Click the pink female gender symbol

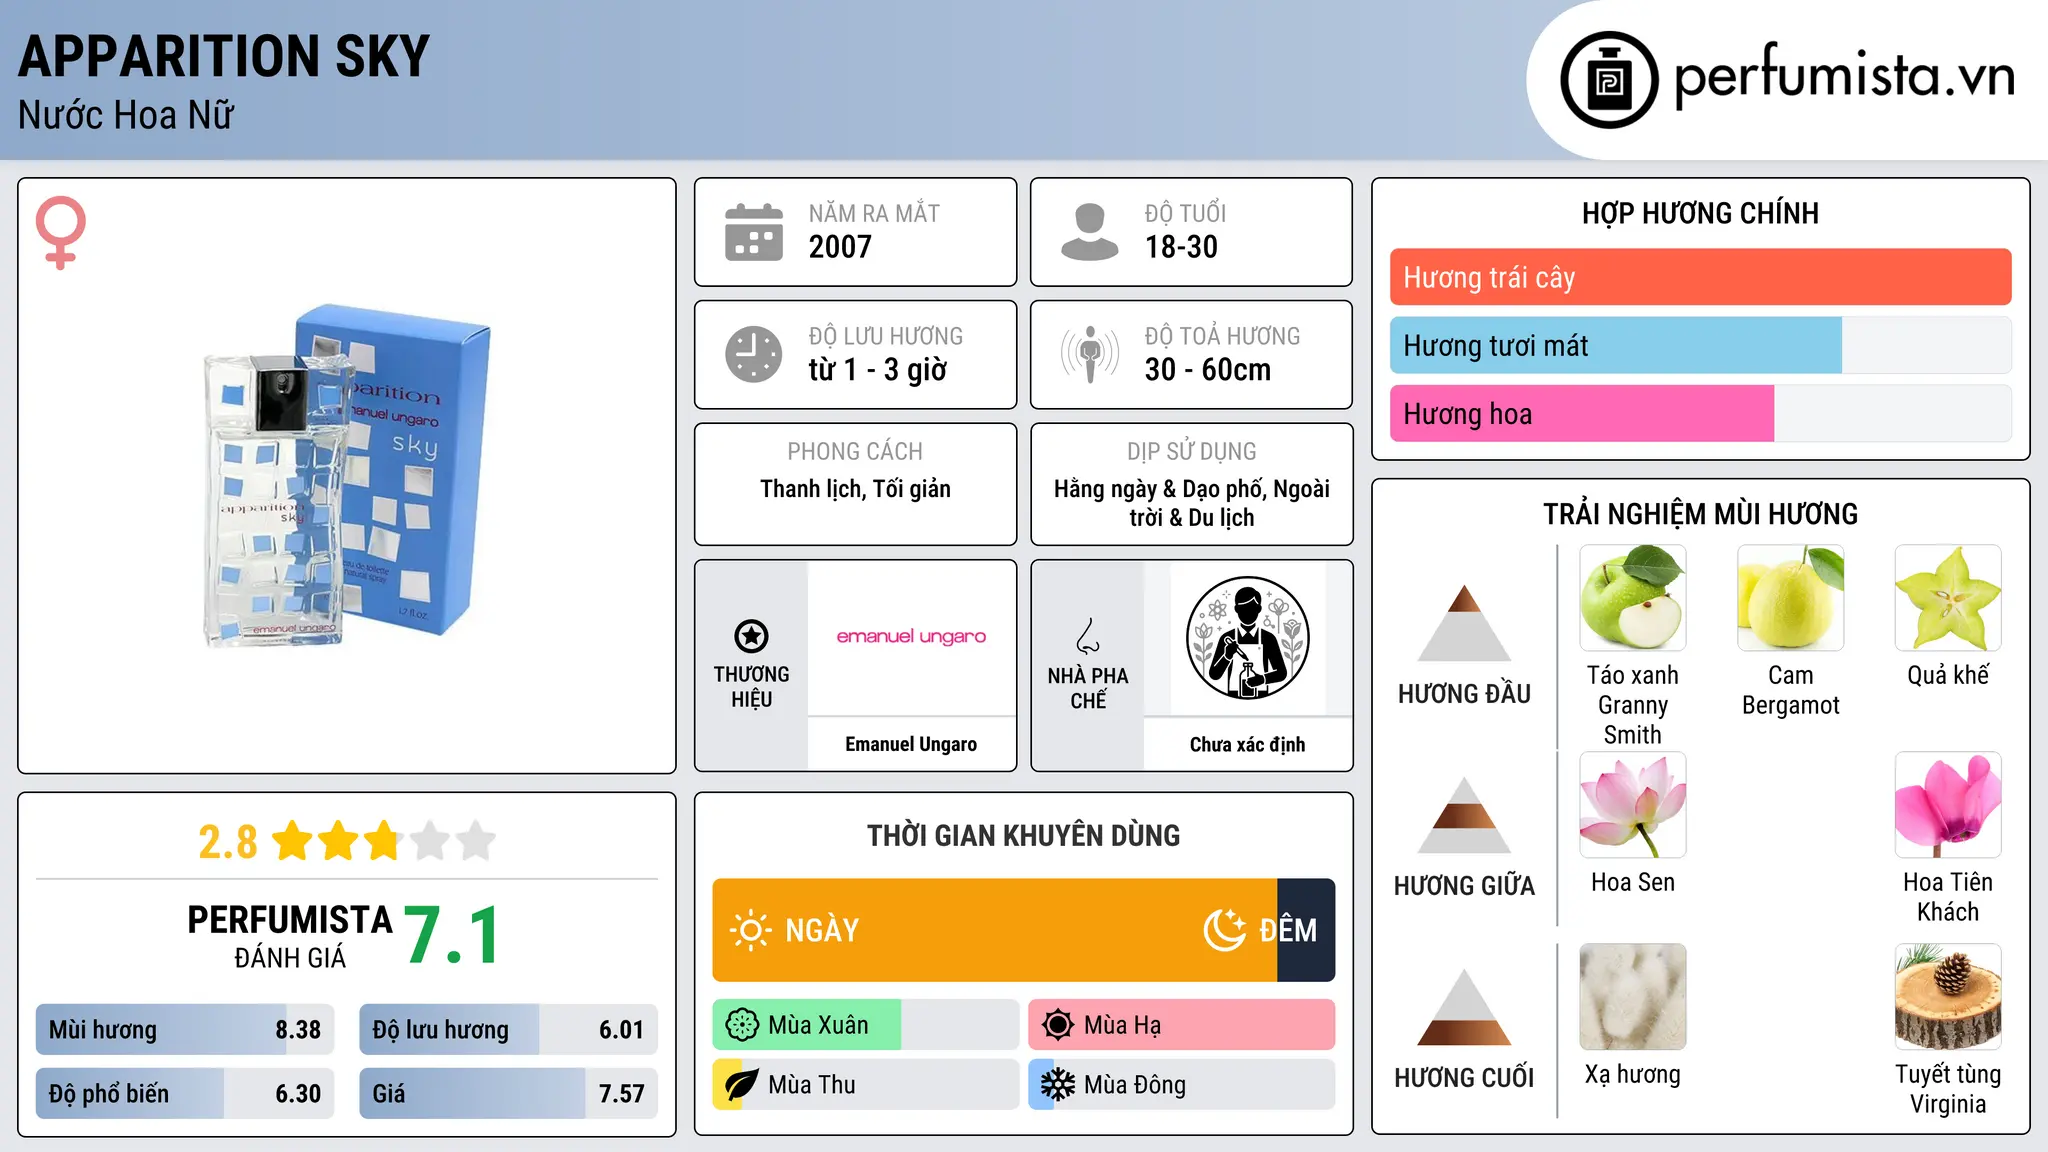pyautogui.click(x=60, y=233)
